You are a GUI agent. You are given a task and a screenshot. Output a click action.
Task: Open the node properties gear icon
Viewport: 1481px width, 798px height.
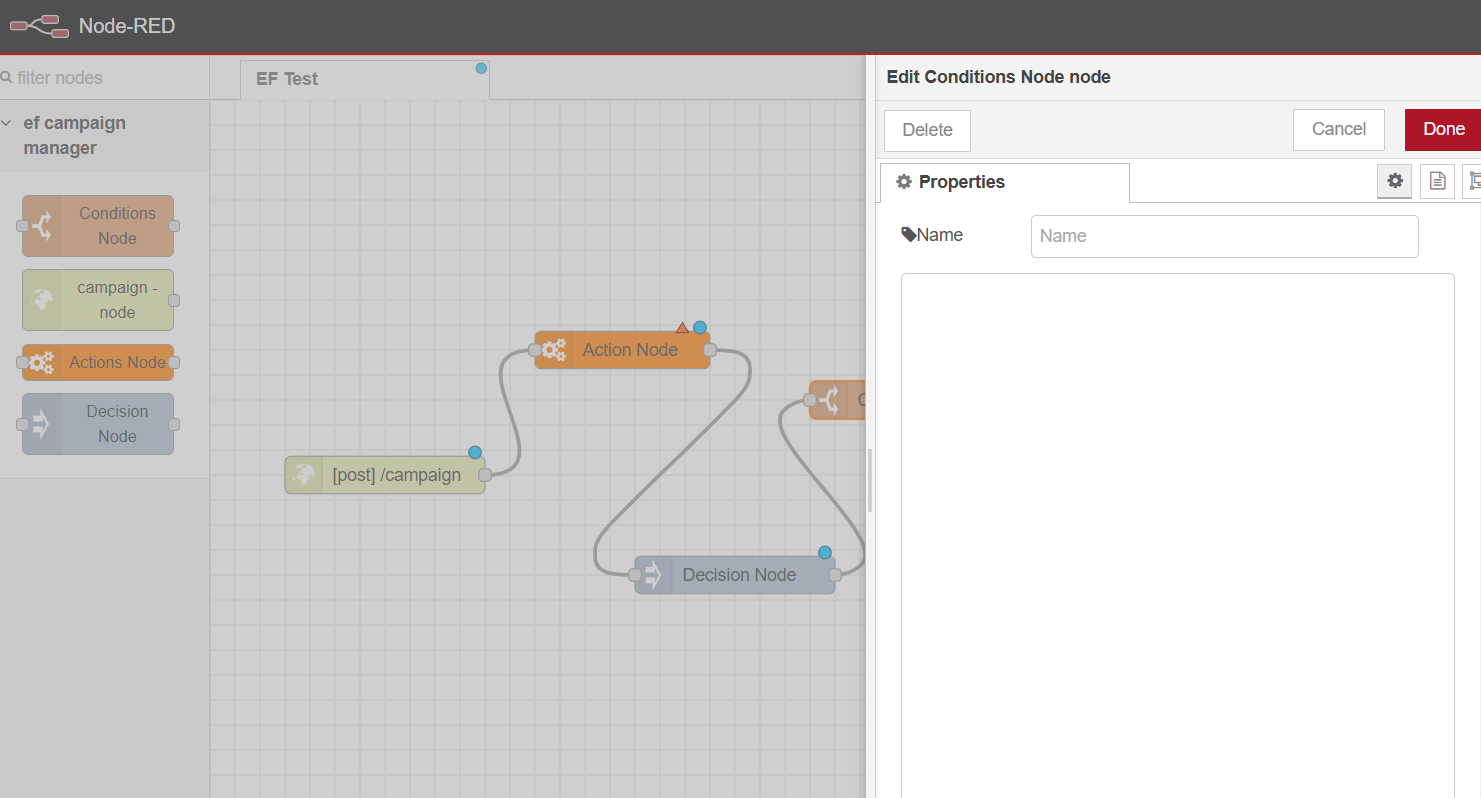coord(1394,181)
